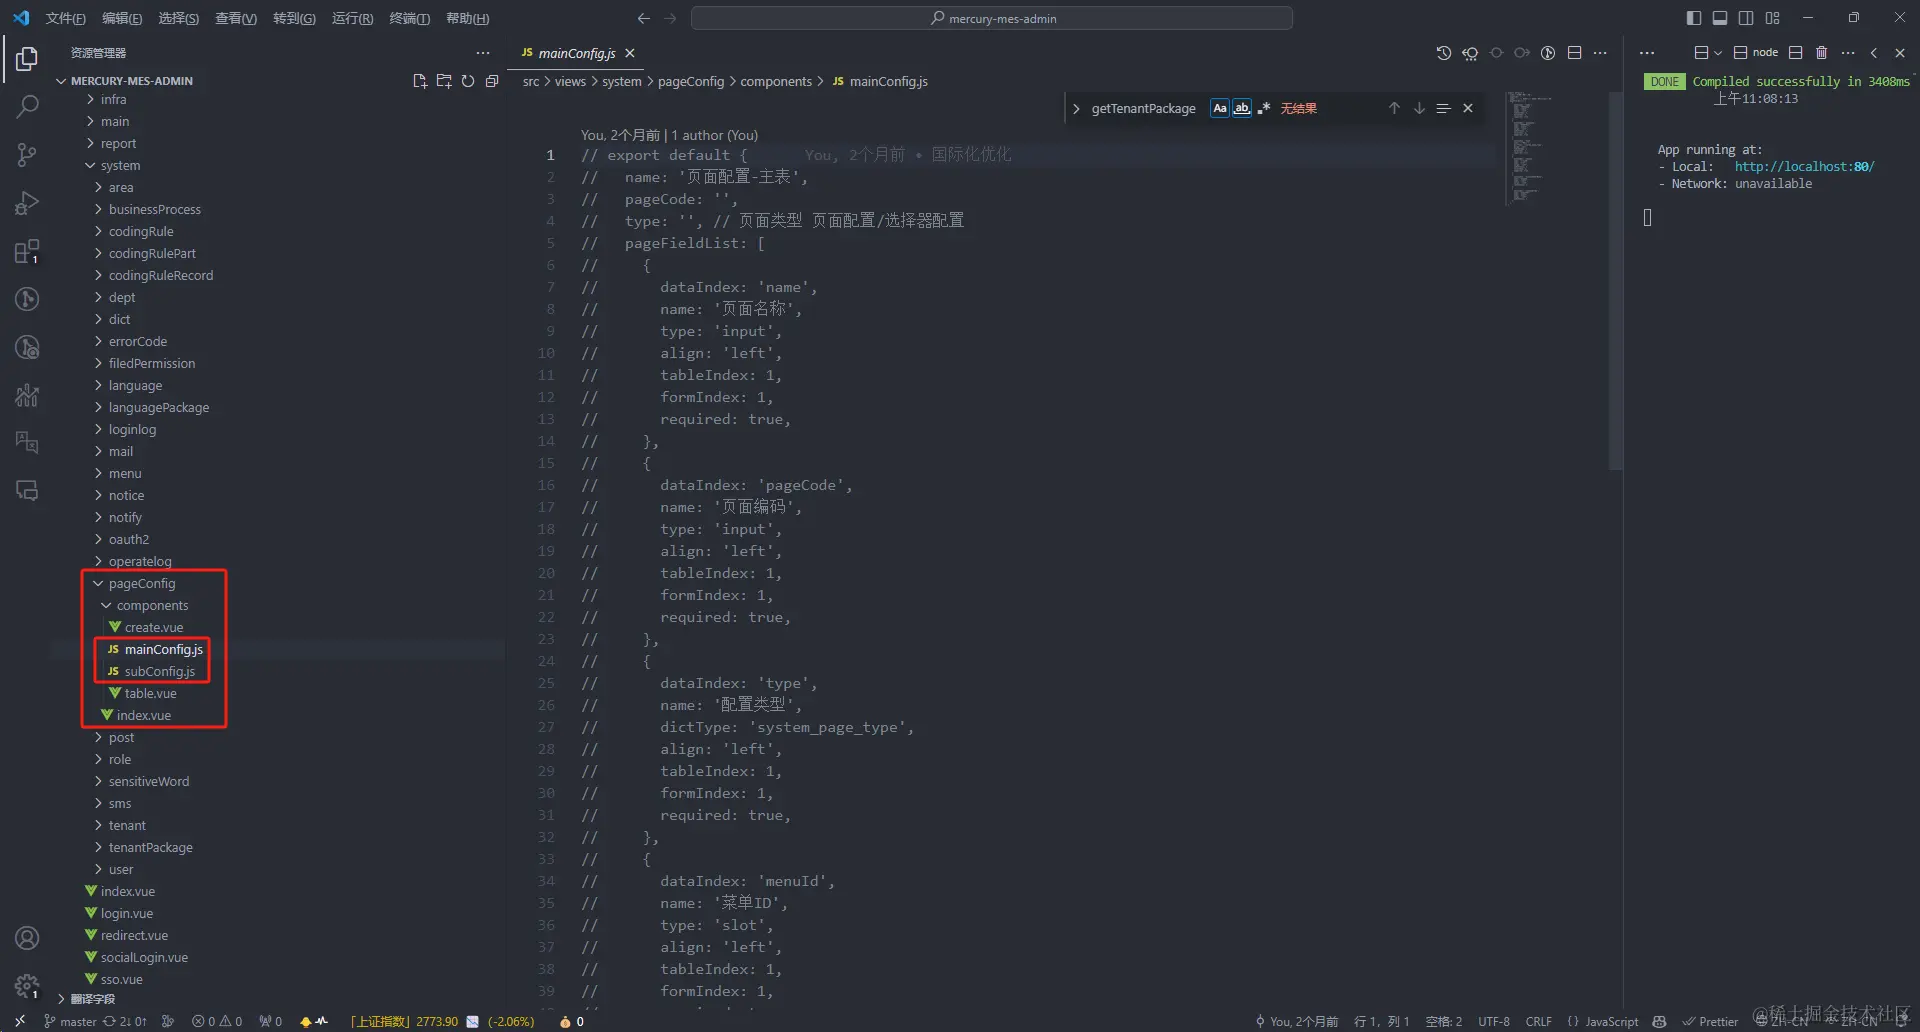Click CRLF line ending selector
This screenshot has width=1920, height=1032.
click(1539, 1021)
